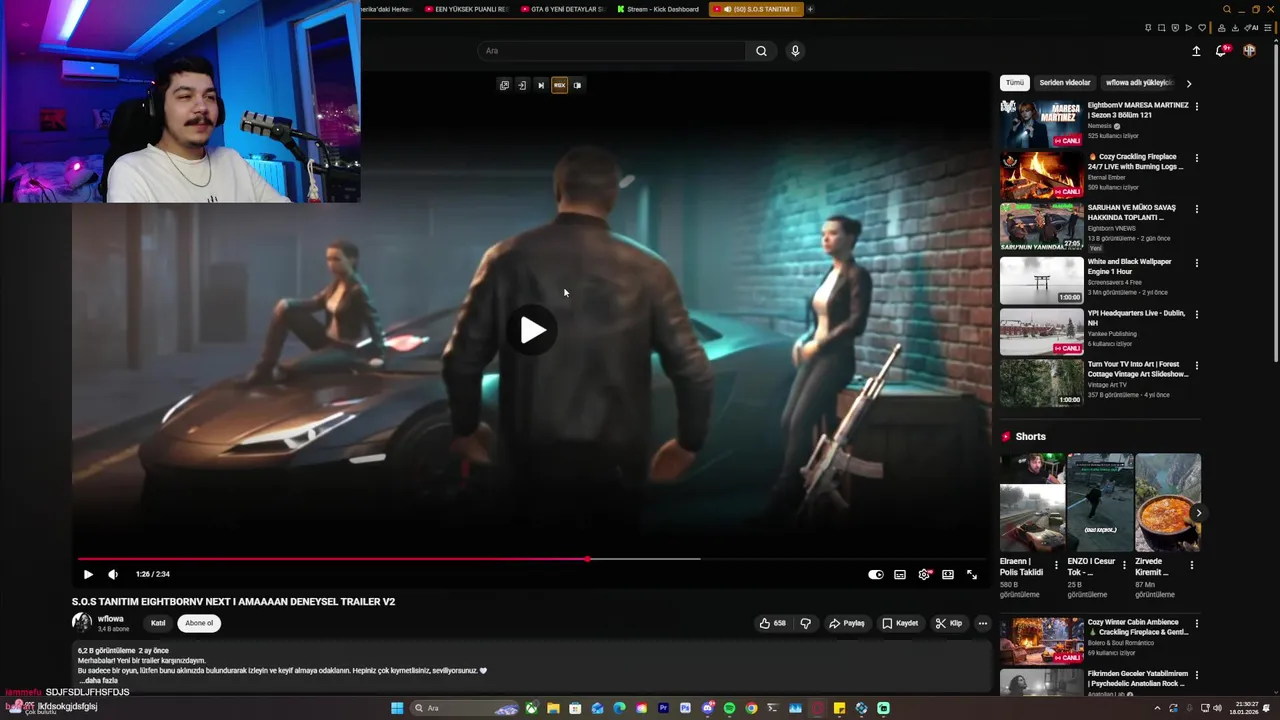Open the Windows Start button
The width and height of the screenshot is (1280, 720).
[397, 708]
